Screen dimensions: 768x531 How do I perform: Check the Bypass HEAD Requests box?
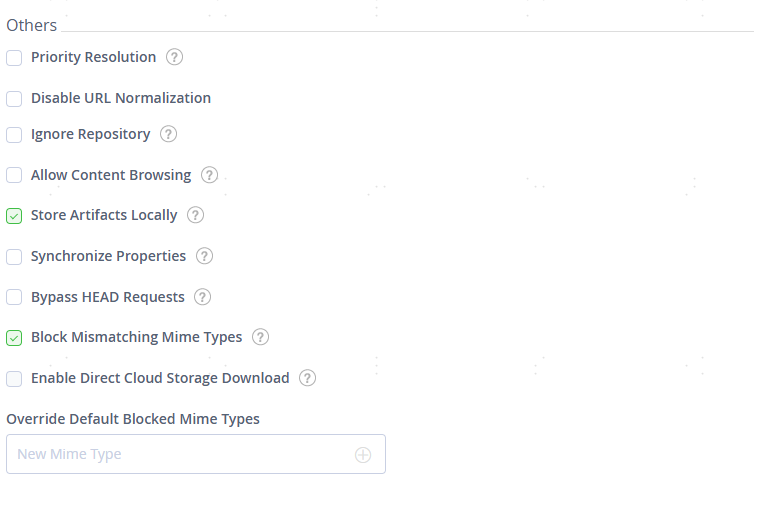pyautogui.click(x=14, y=298)
